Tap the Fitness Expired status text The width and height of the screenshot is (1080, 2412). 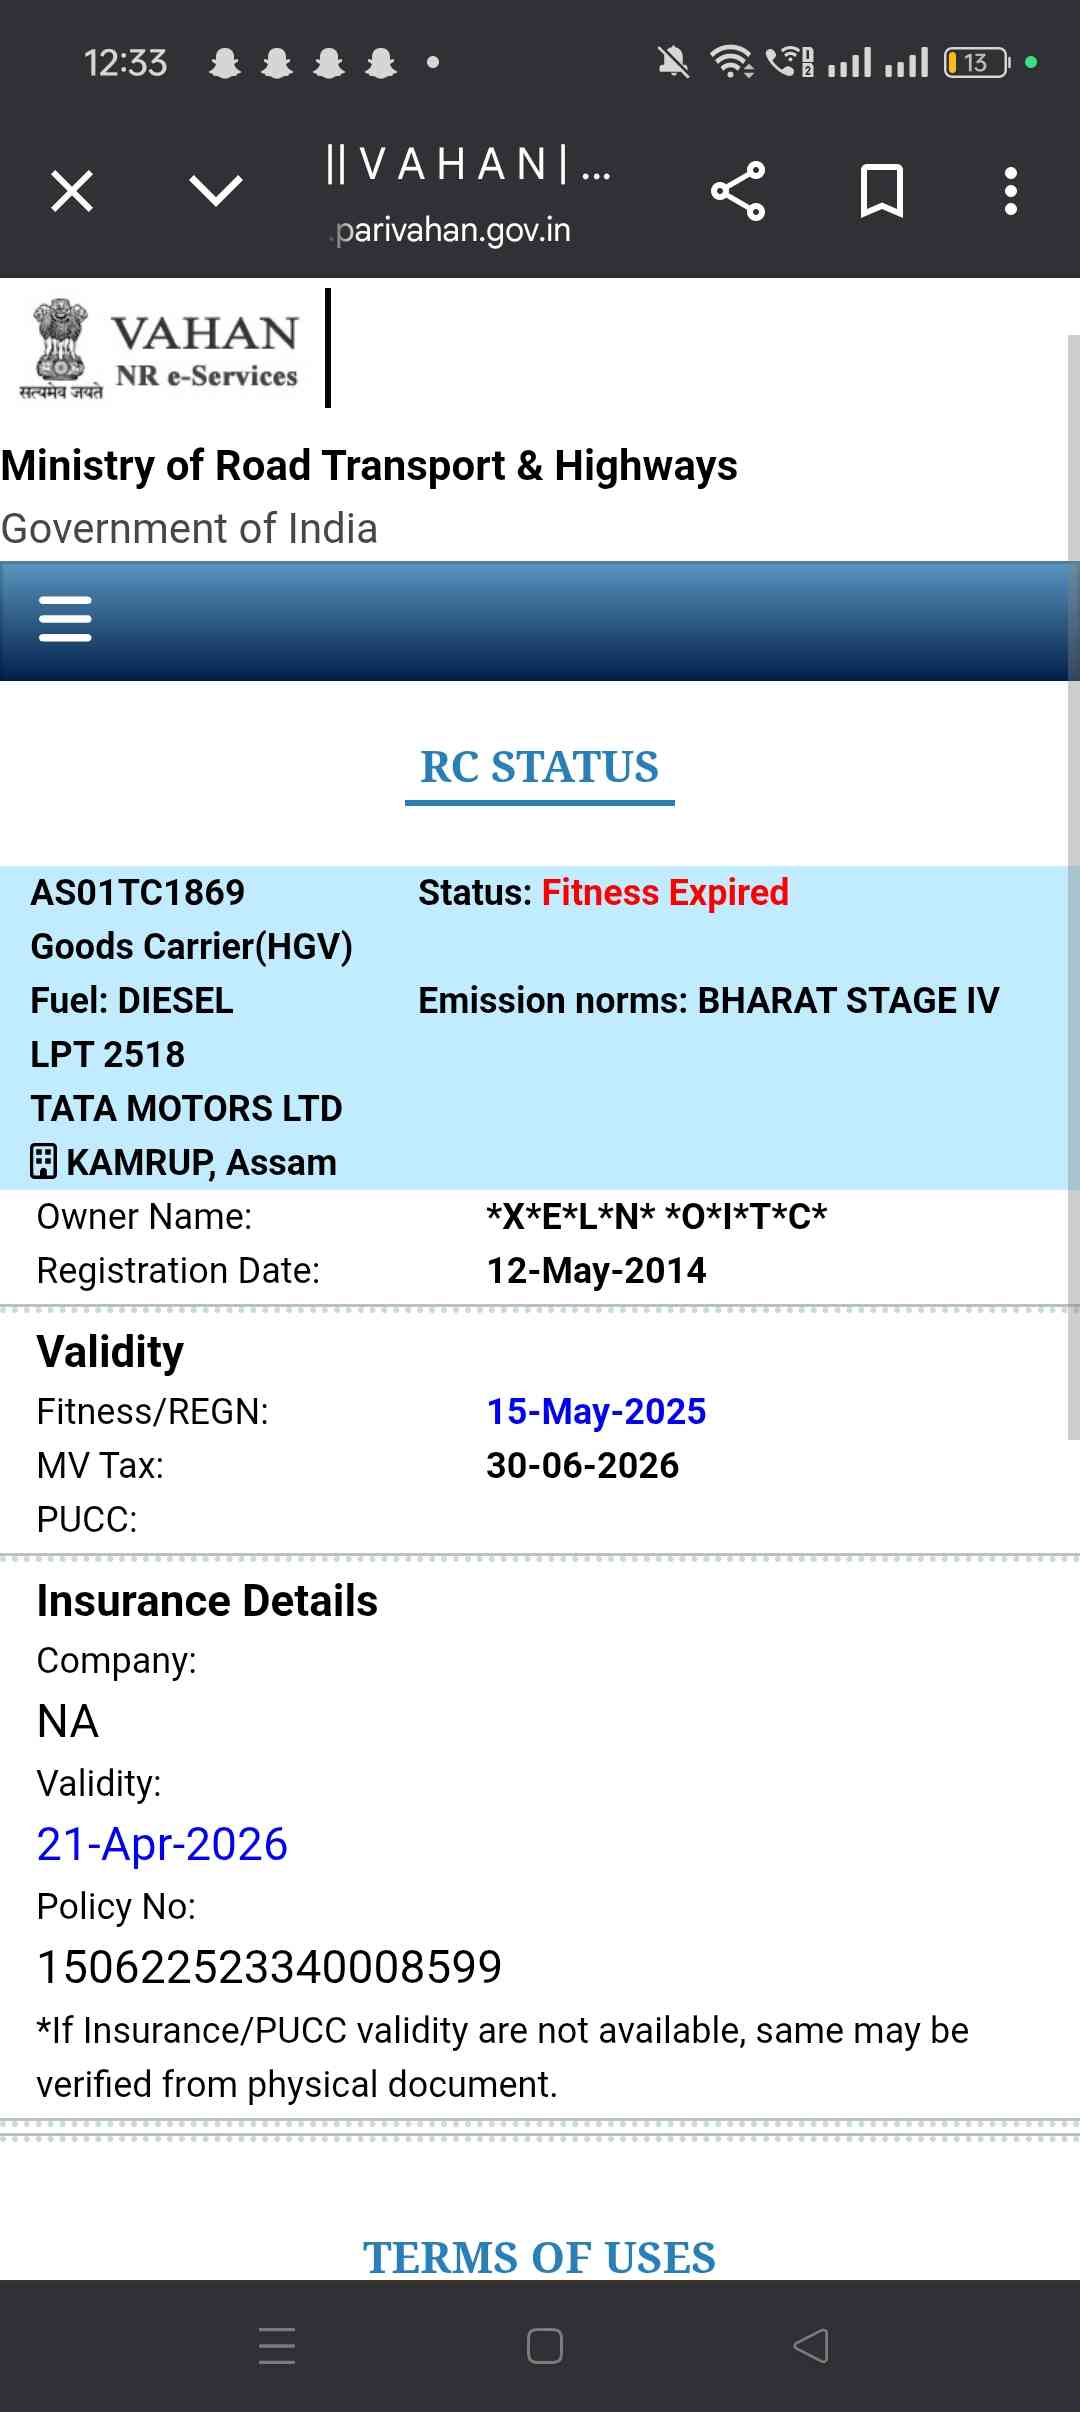[x=665, y=892]
